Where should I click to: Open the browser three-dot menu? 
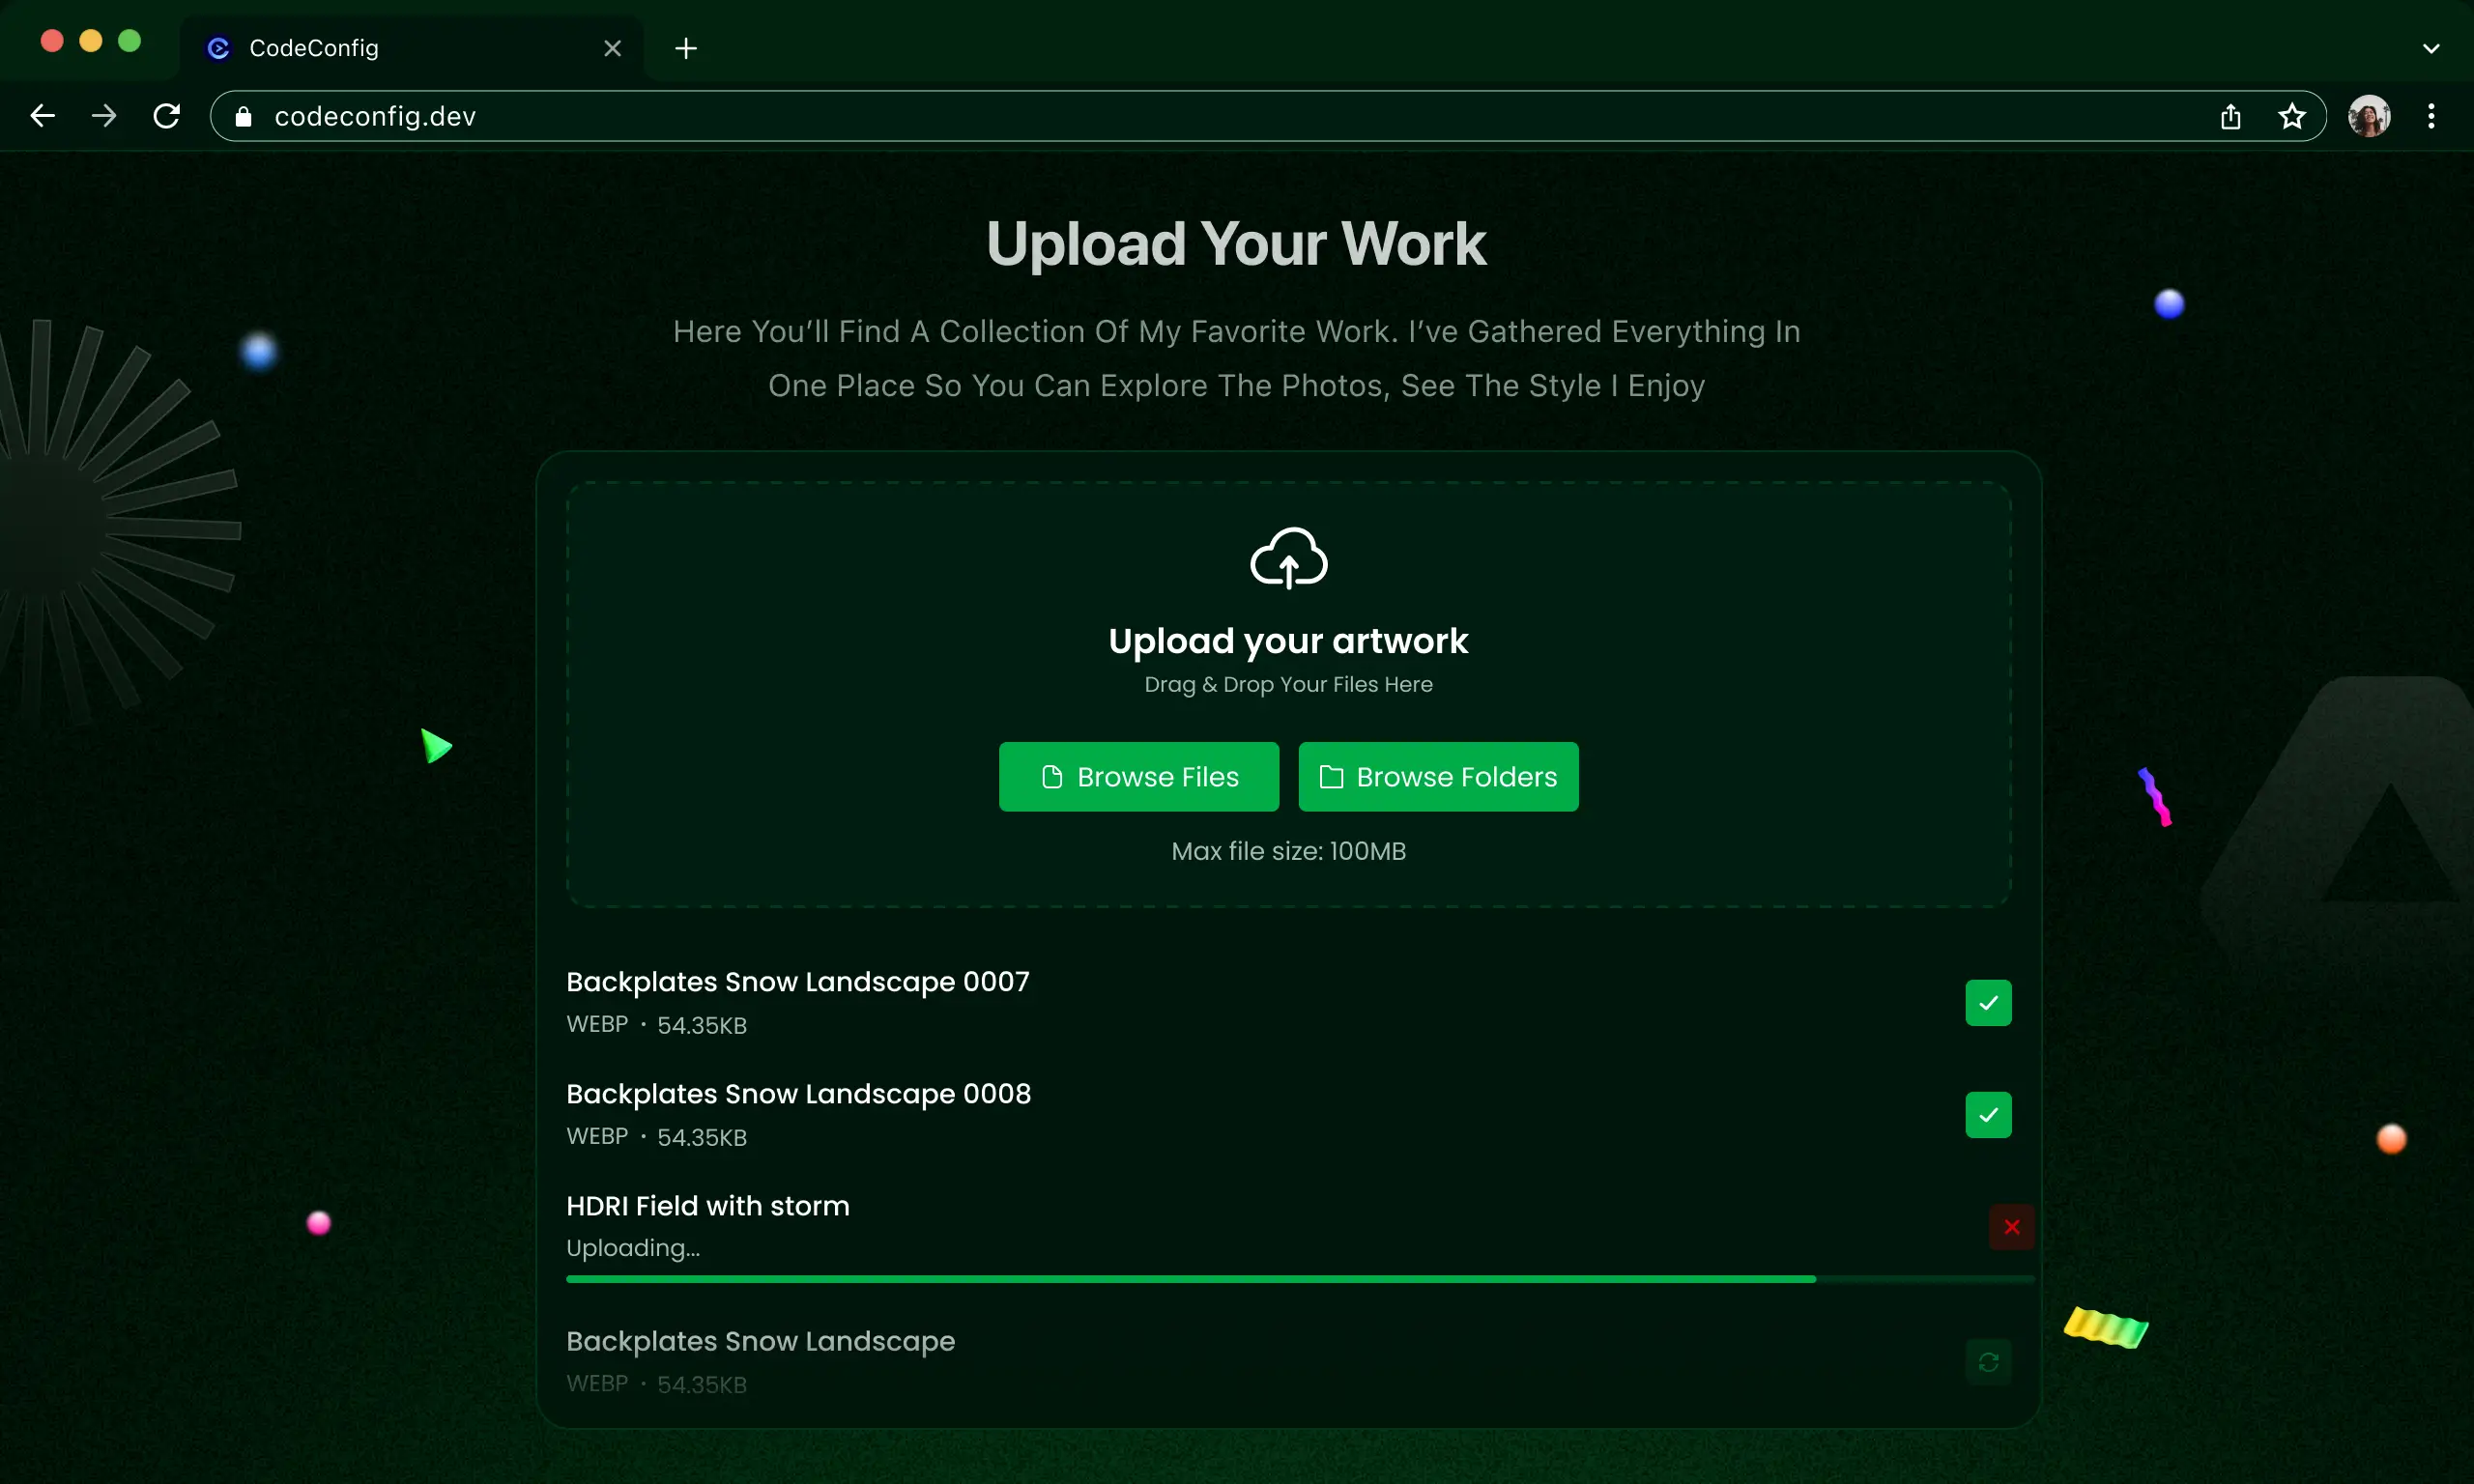point(2431,116)
